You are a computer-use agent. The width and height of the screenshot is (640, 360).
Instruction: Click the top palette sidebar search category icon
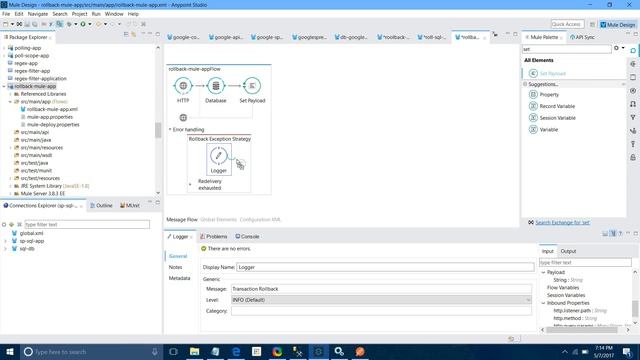(x=633, y=51)
